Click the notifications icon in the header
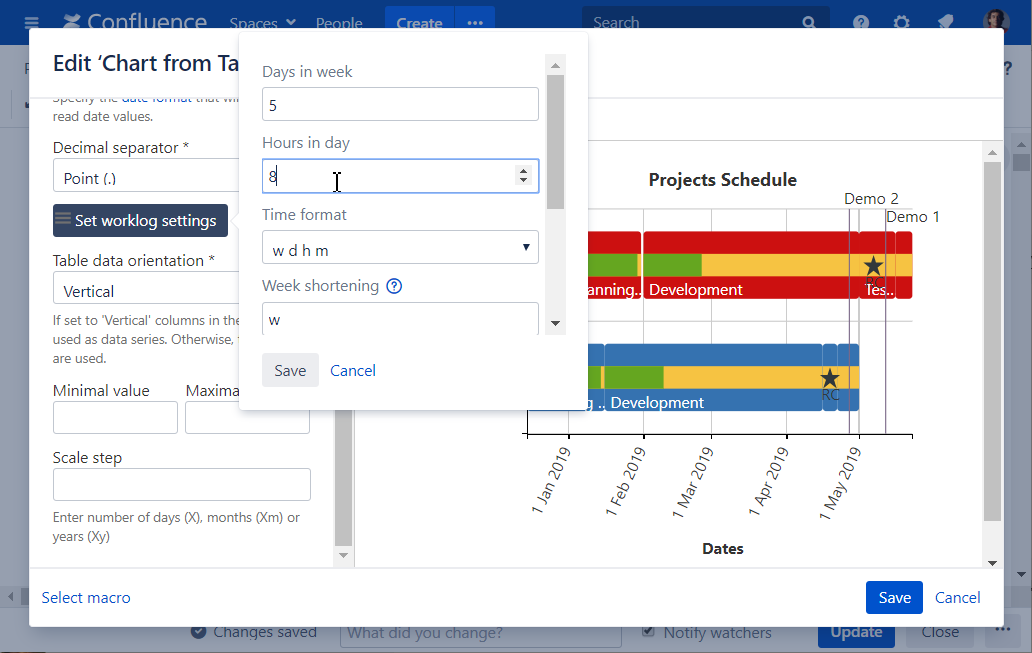This screenshot has height=653, width=1032. pyautogui.click(x=943, y=22)
